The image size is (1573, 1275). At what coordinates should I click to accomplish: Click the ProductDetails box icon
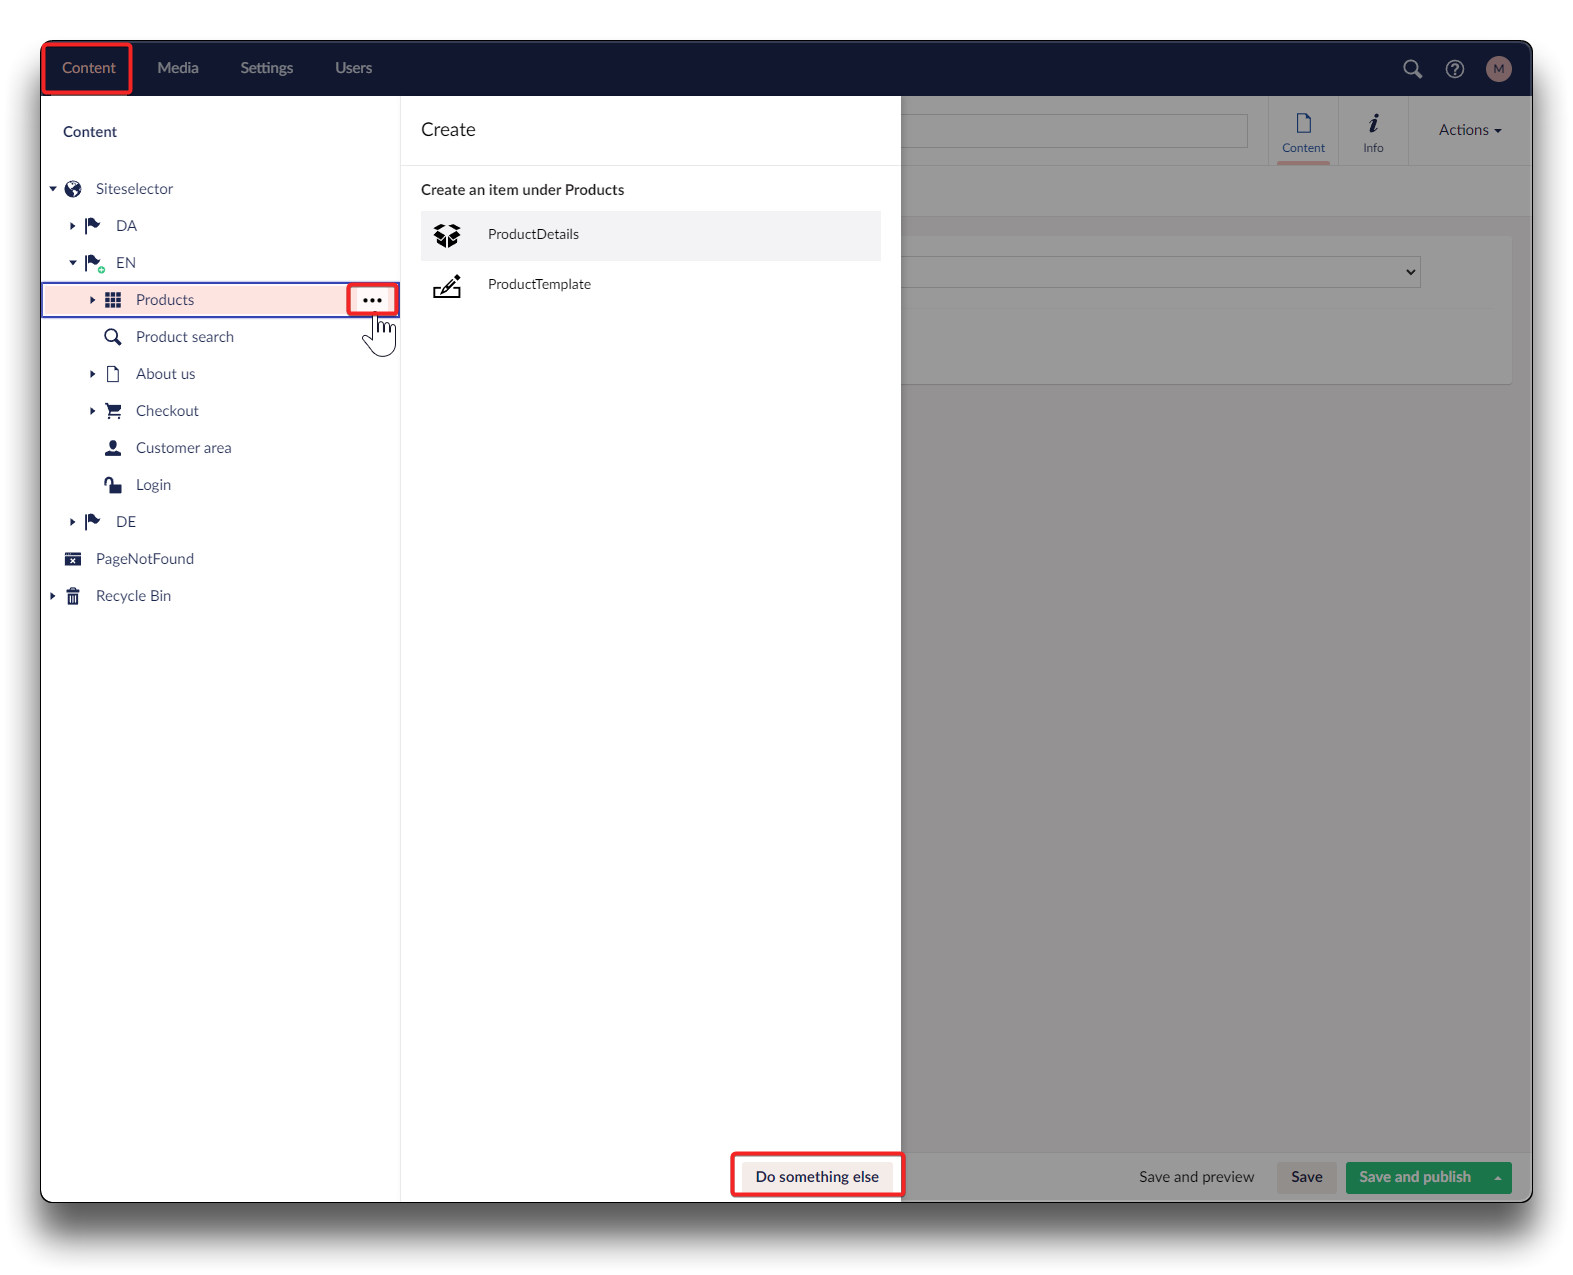pos(447,235)
